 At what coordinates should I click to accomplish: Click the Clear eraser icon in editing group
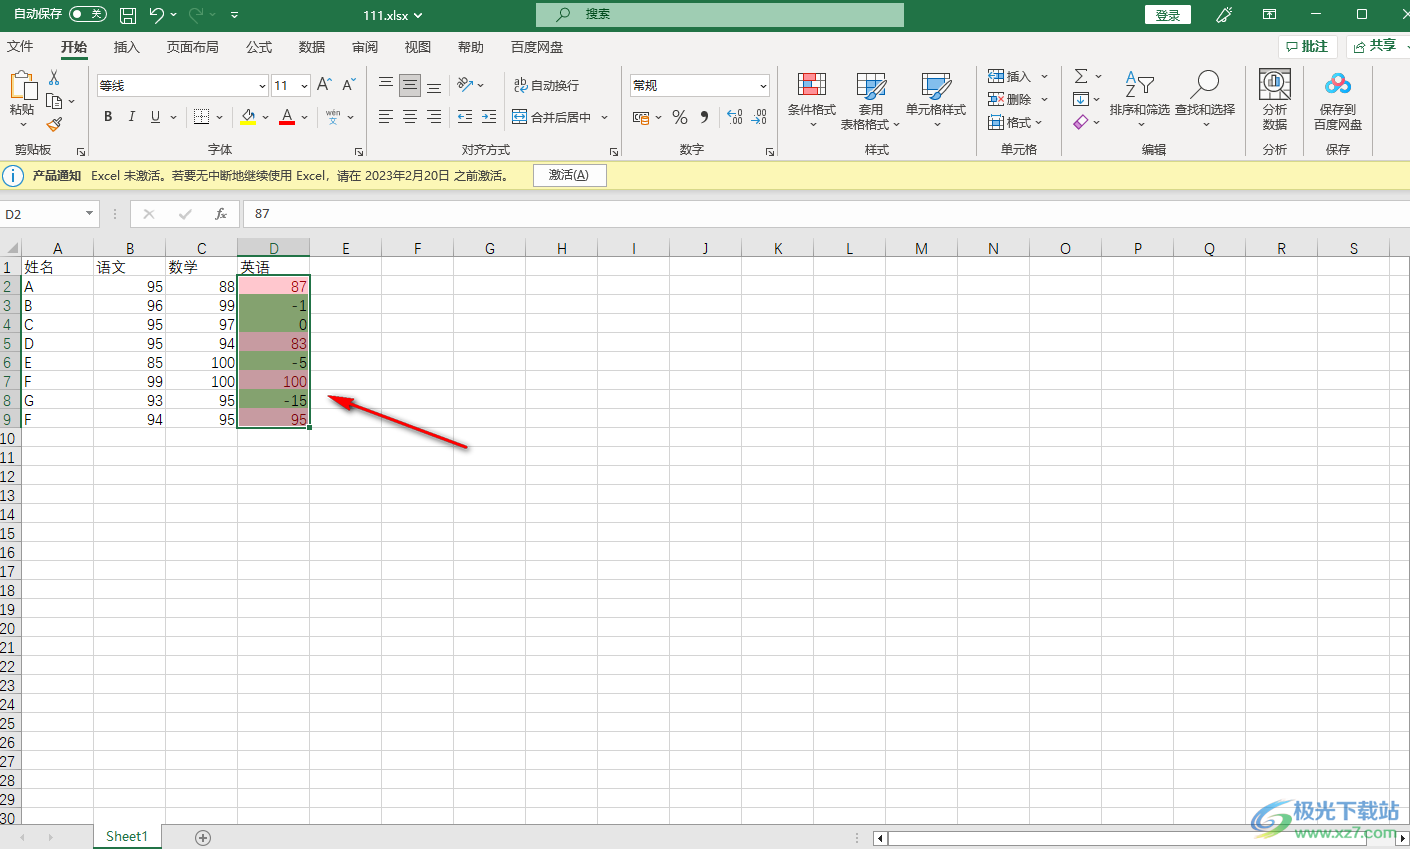pyautogui.click(x=1080, y=122)
